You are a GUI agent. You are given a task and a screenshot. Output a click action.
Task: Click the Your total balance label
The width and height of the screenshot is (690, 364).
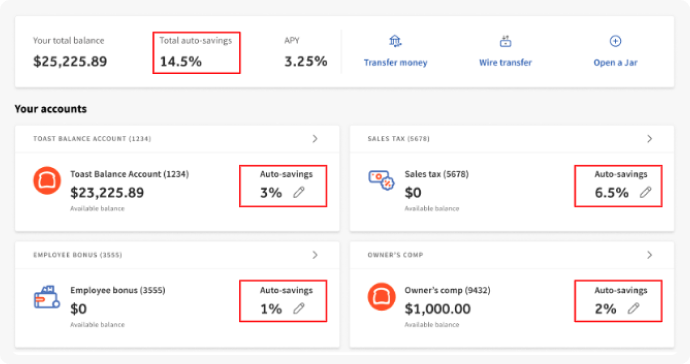pos(69,40)
